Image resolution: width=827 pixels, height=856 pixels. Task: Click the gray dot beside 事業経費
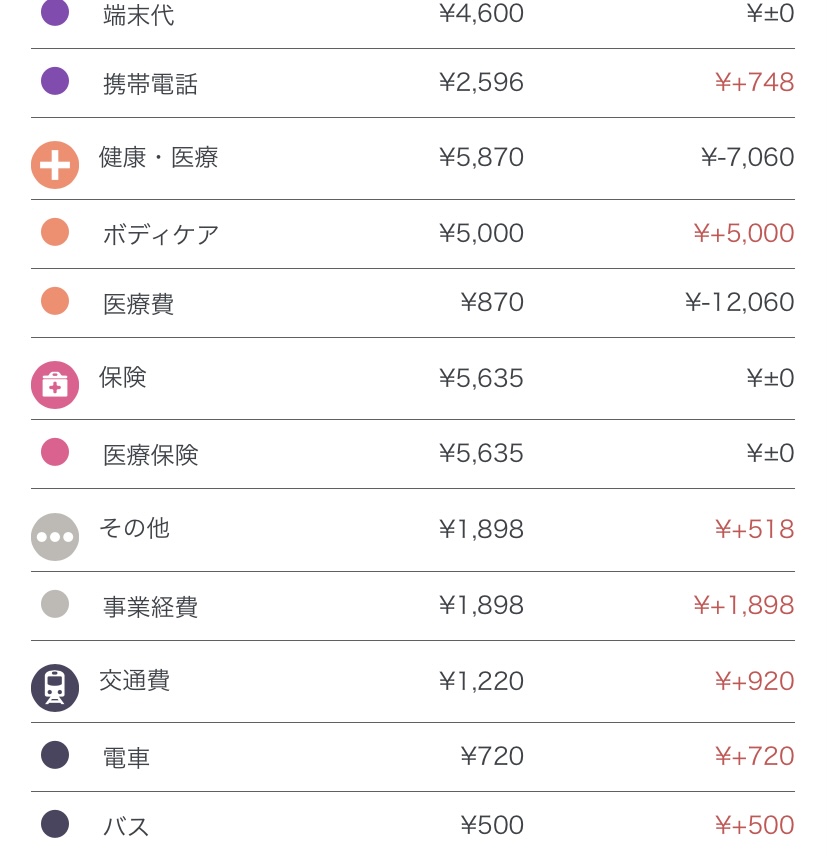[x=55, y=604]
